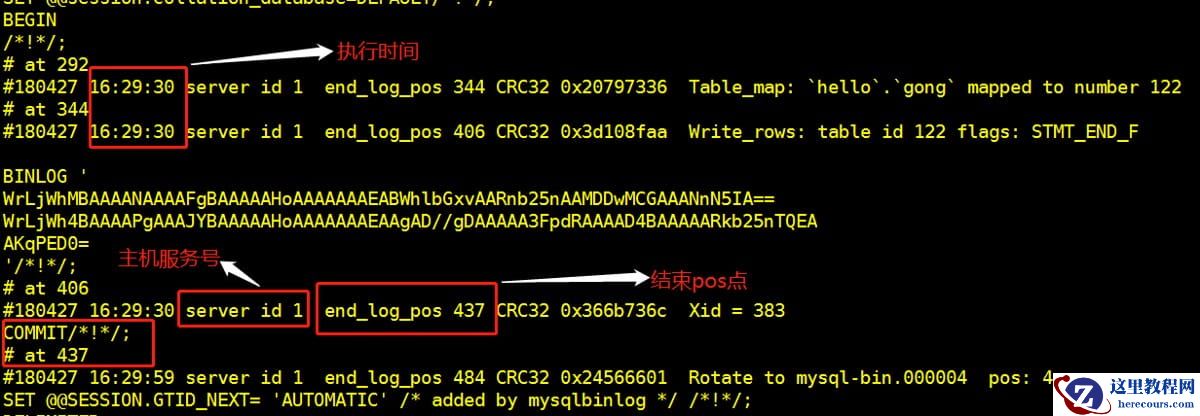Click the '# at 437' line

click(x=46, y=355)
